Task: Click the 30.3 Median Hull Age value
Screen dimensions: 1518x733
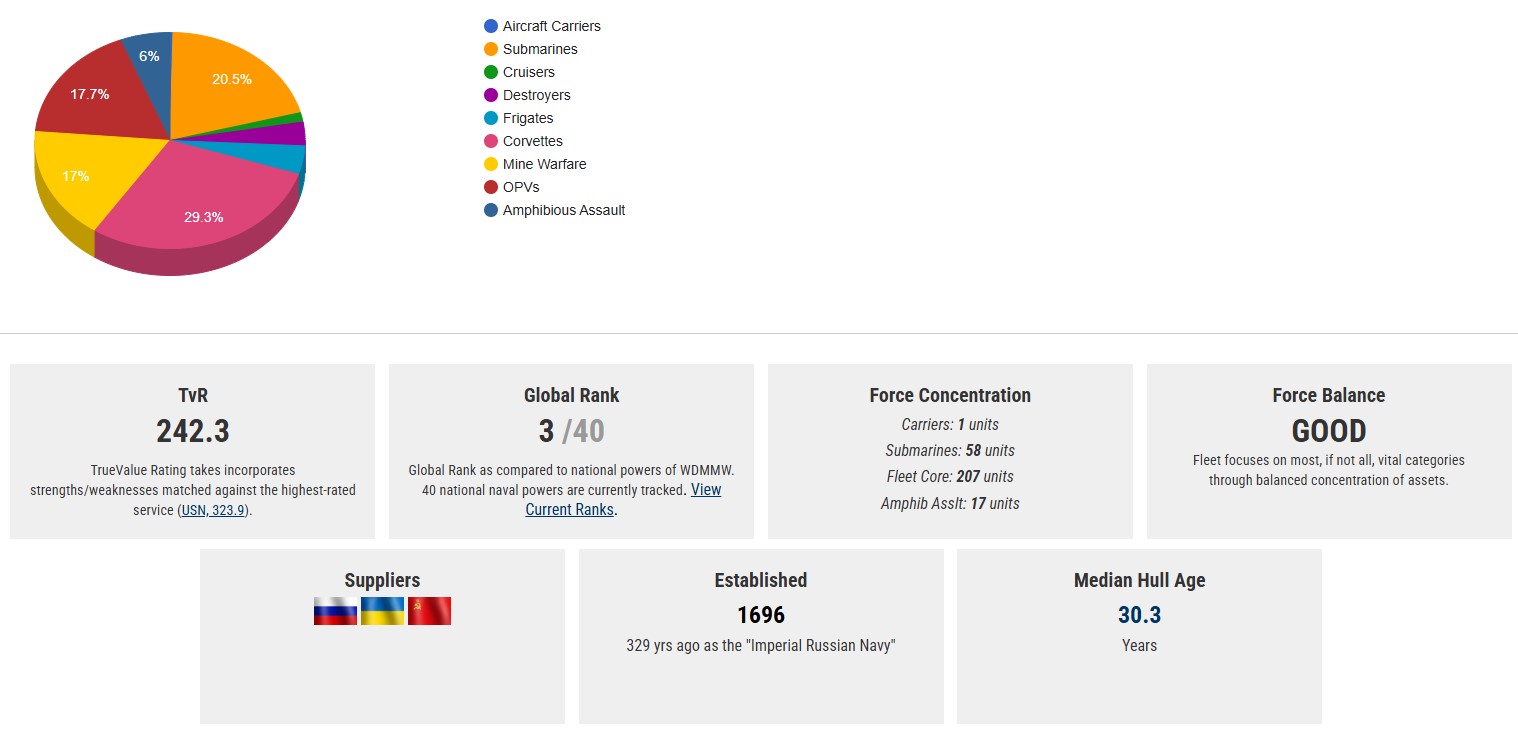Action: point(1139,614)
